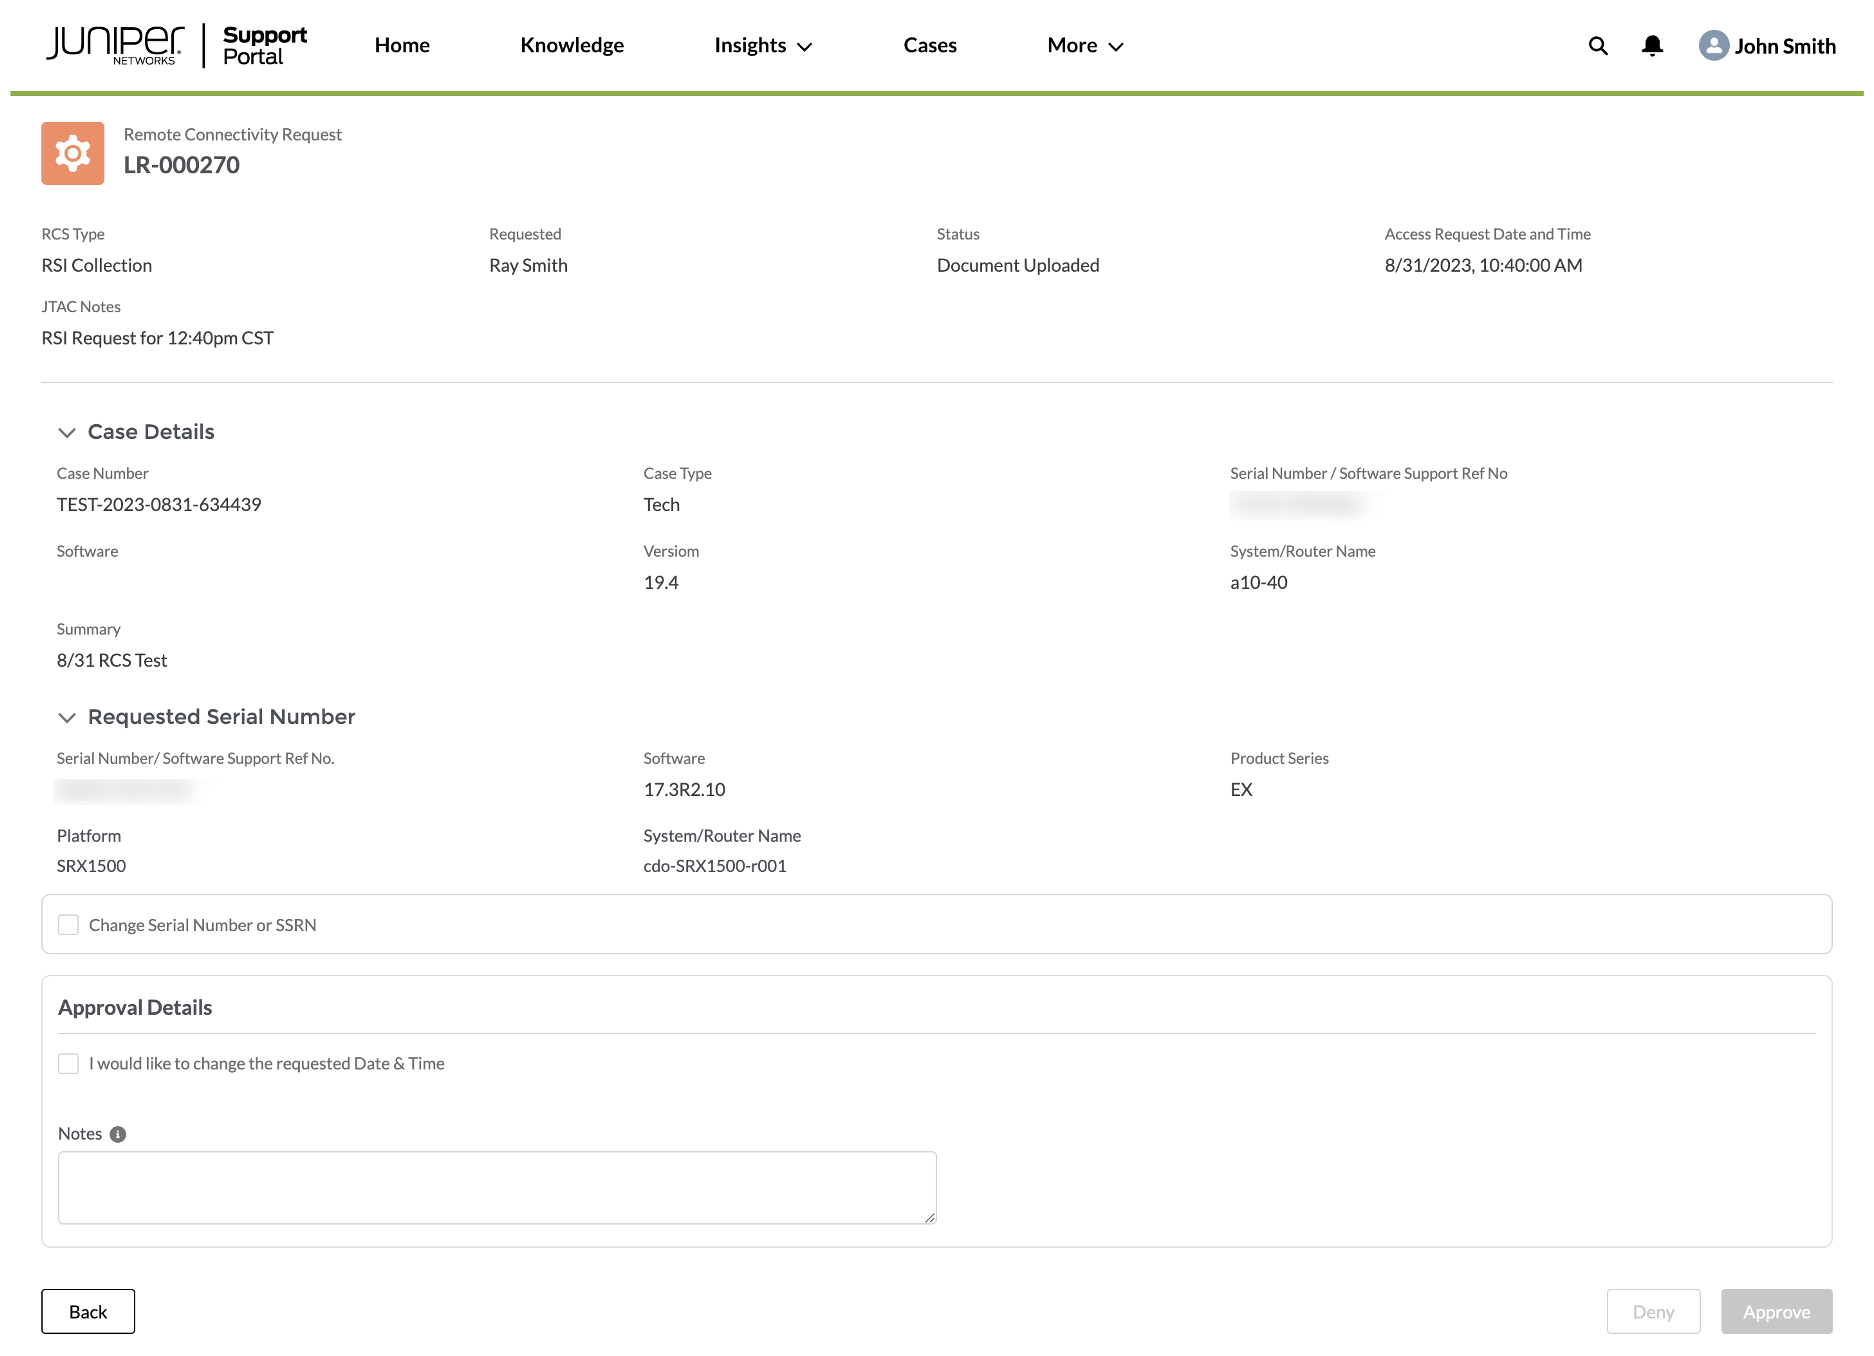The height and width of the screenshot is (1356, 1874).
Task: Enable Change Serial Number or SSRN
Action: coord(68,924)
